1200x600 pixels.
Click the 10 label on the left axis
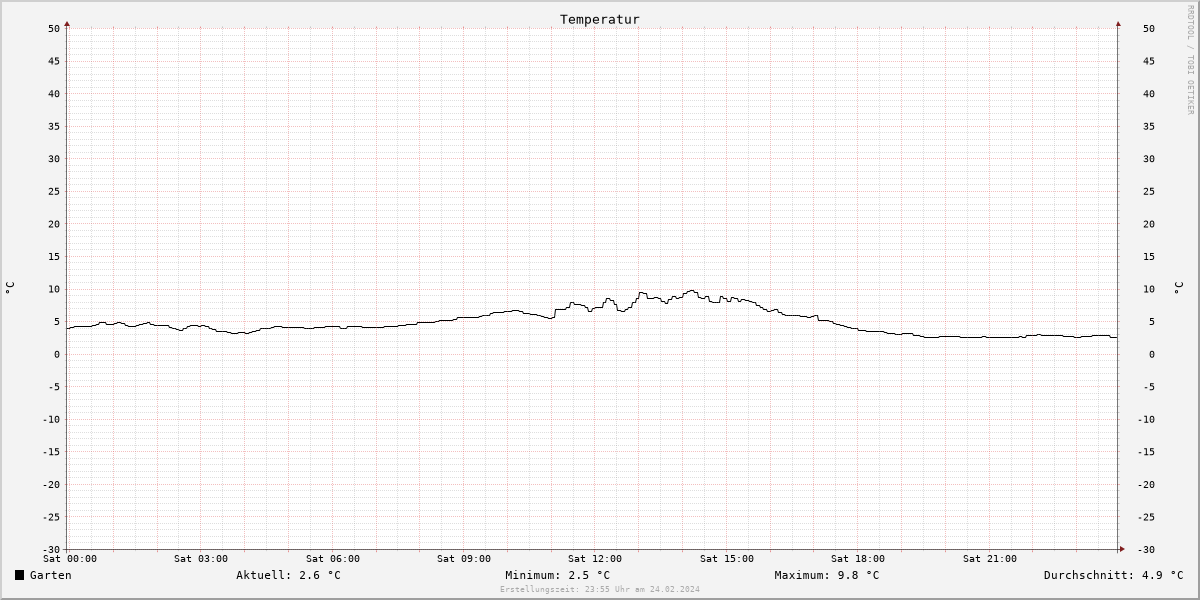(x=54, y=289)
